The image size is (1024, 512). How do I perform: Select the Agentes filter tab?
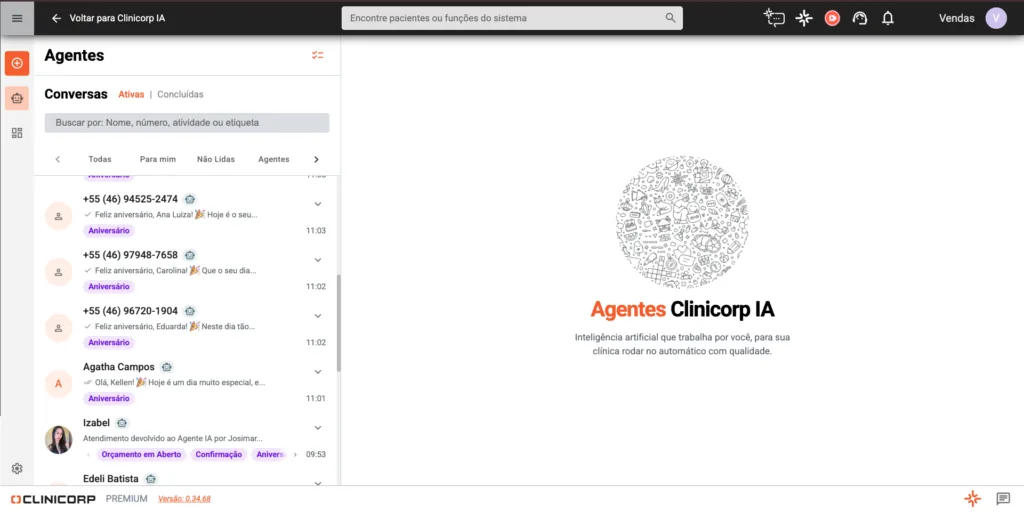274,159
